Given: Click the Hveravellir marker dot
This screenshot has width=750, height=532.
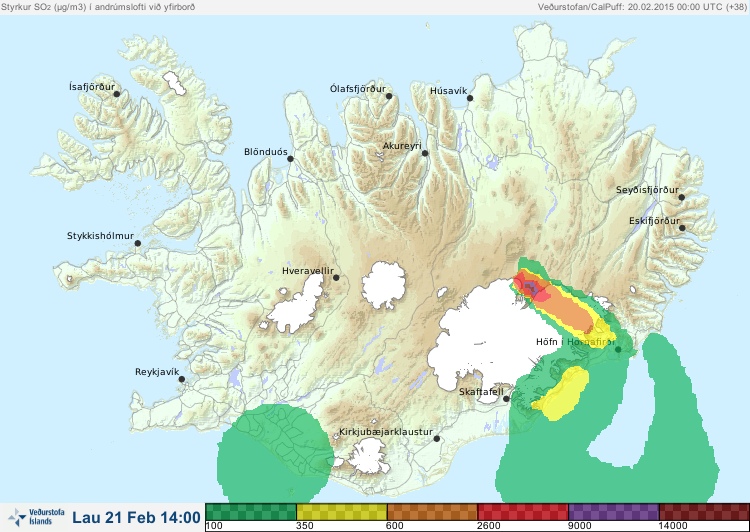Looking at the screenshot, I should 336,277.
